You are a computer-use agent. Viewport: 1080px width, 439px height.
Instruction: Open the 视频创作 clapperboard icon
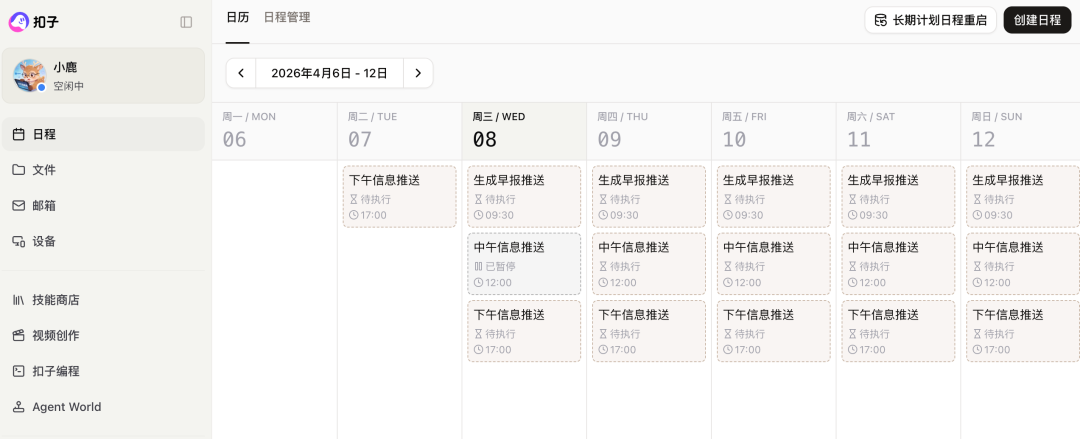tap(19, 336)
